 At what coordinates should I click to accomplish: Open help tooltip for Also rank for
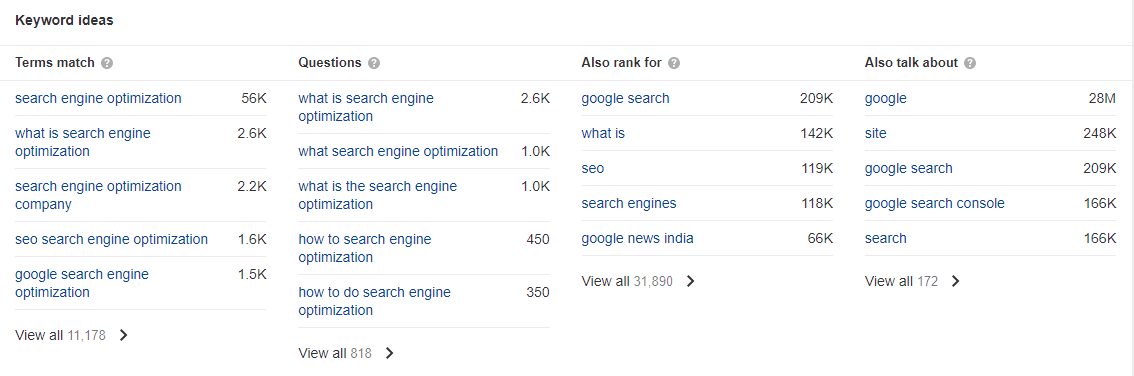pos(674,63)
